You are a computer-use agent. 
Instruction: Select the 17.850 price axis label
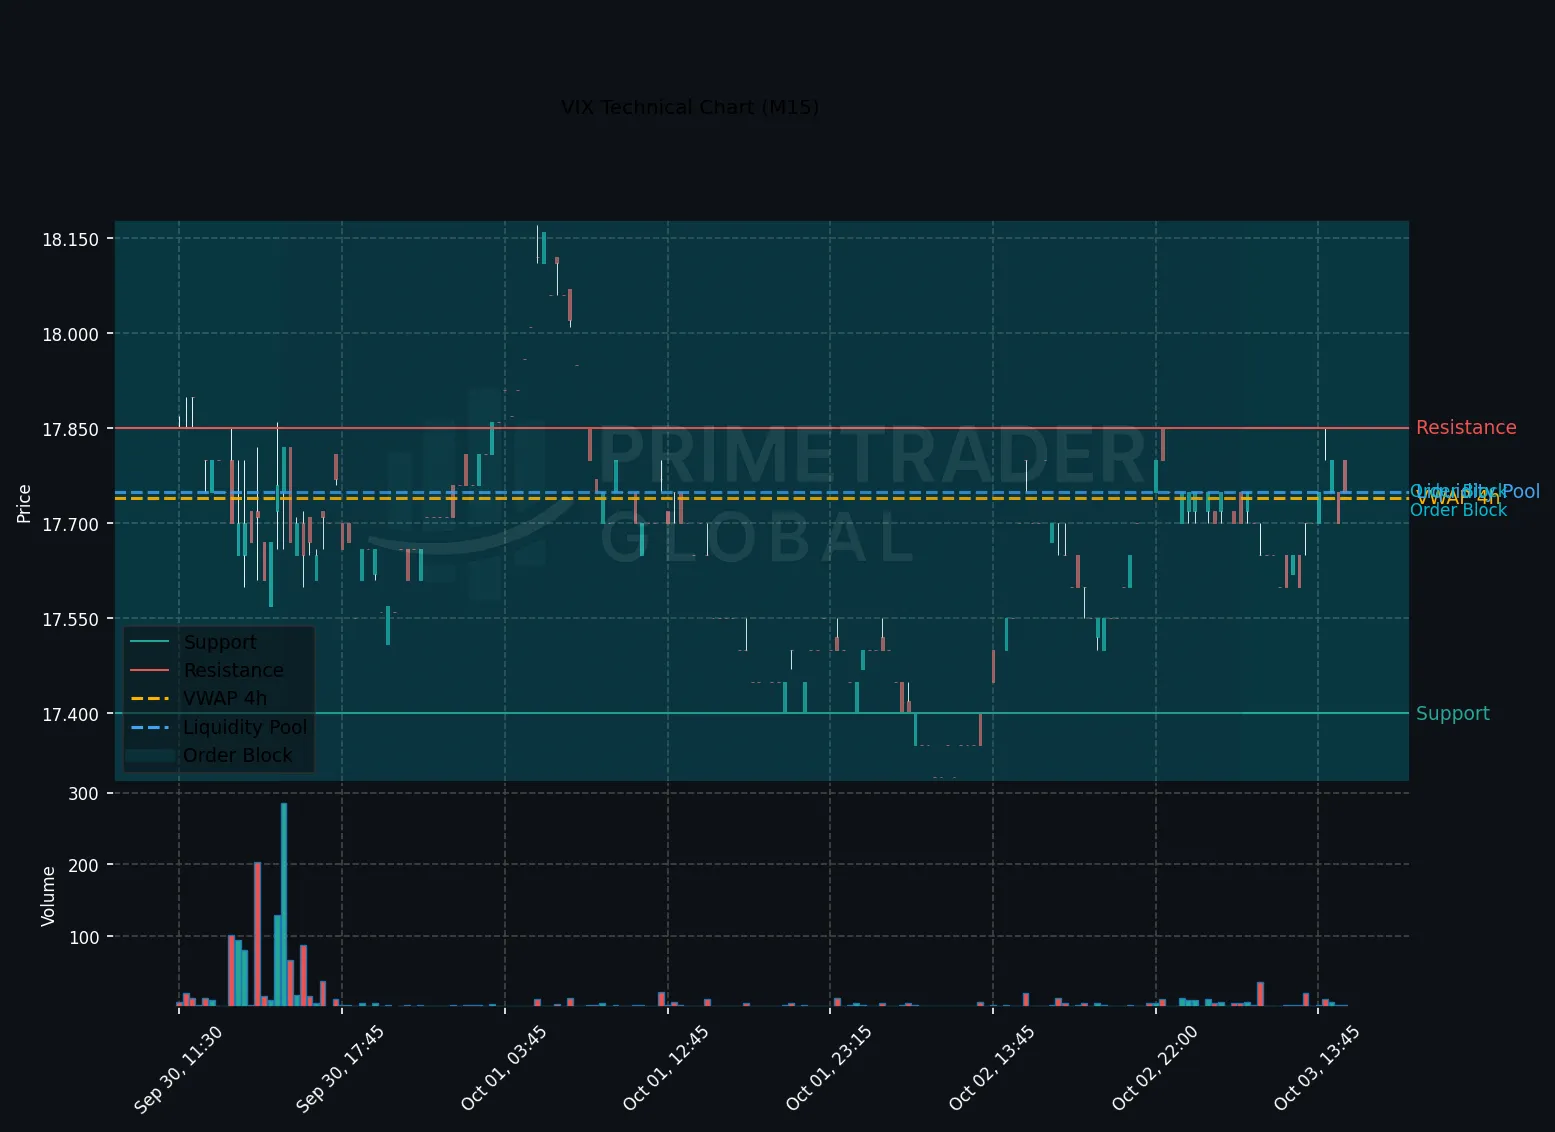[x=70, y=429]
